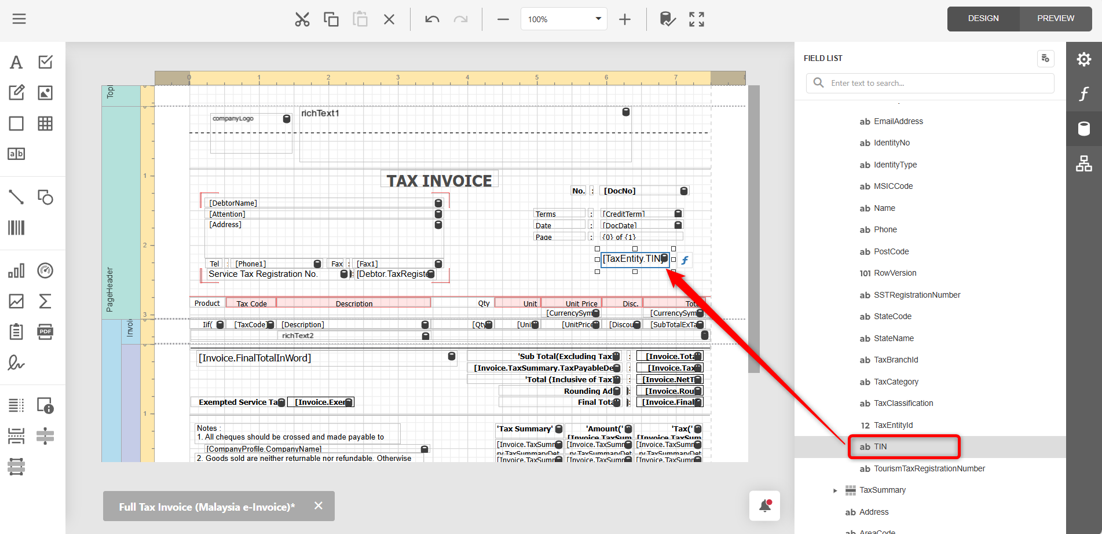The image size is (1102, 534).
Task: Click the Redo arrow icon
Action: (x=461, y=19)
